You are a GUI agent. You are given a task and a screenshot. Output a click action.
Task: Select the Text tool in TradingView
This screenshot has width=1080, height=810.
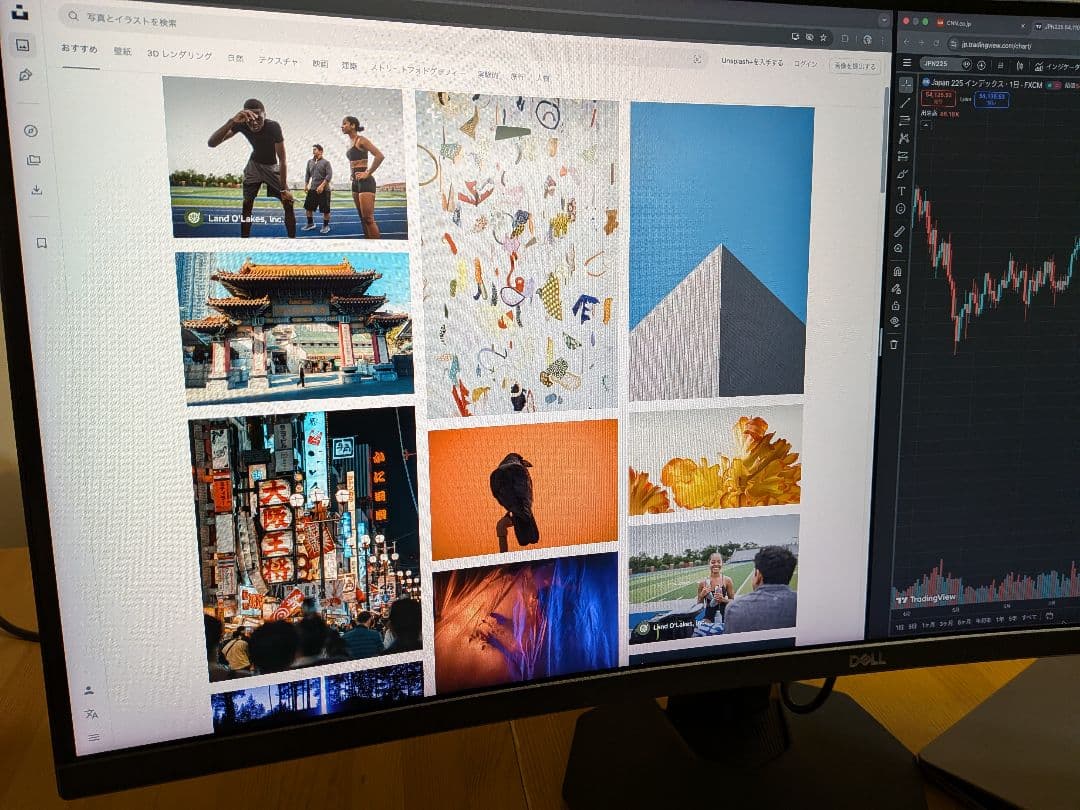tap(901, 191)
